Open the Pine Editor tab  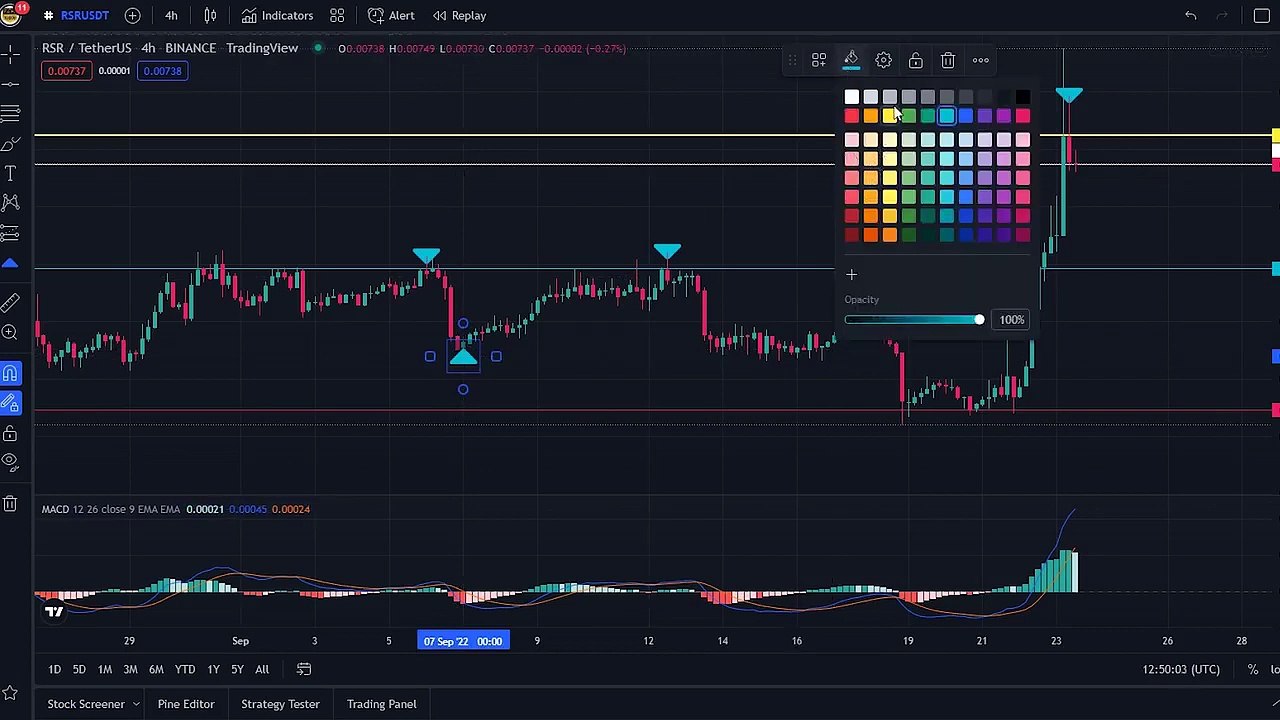pyautogui.click(x=186, y=704)
